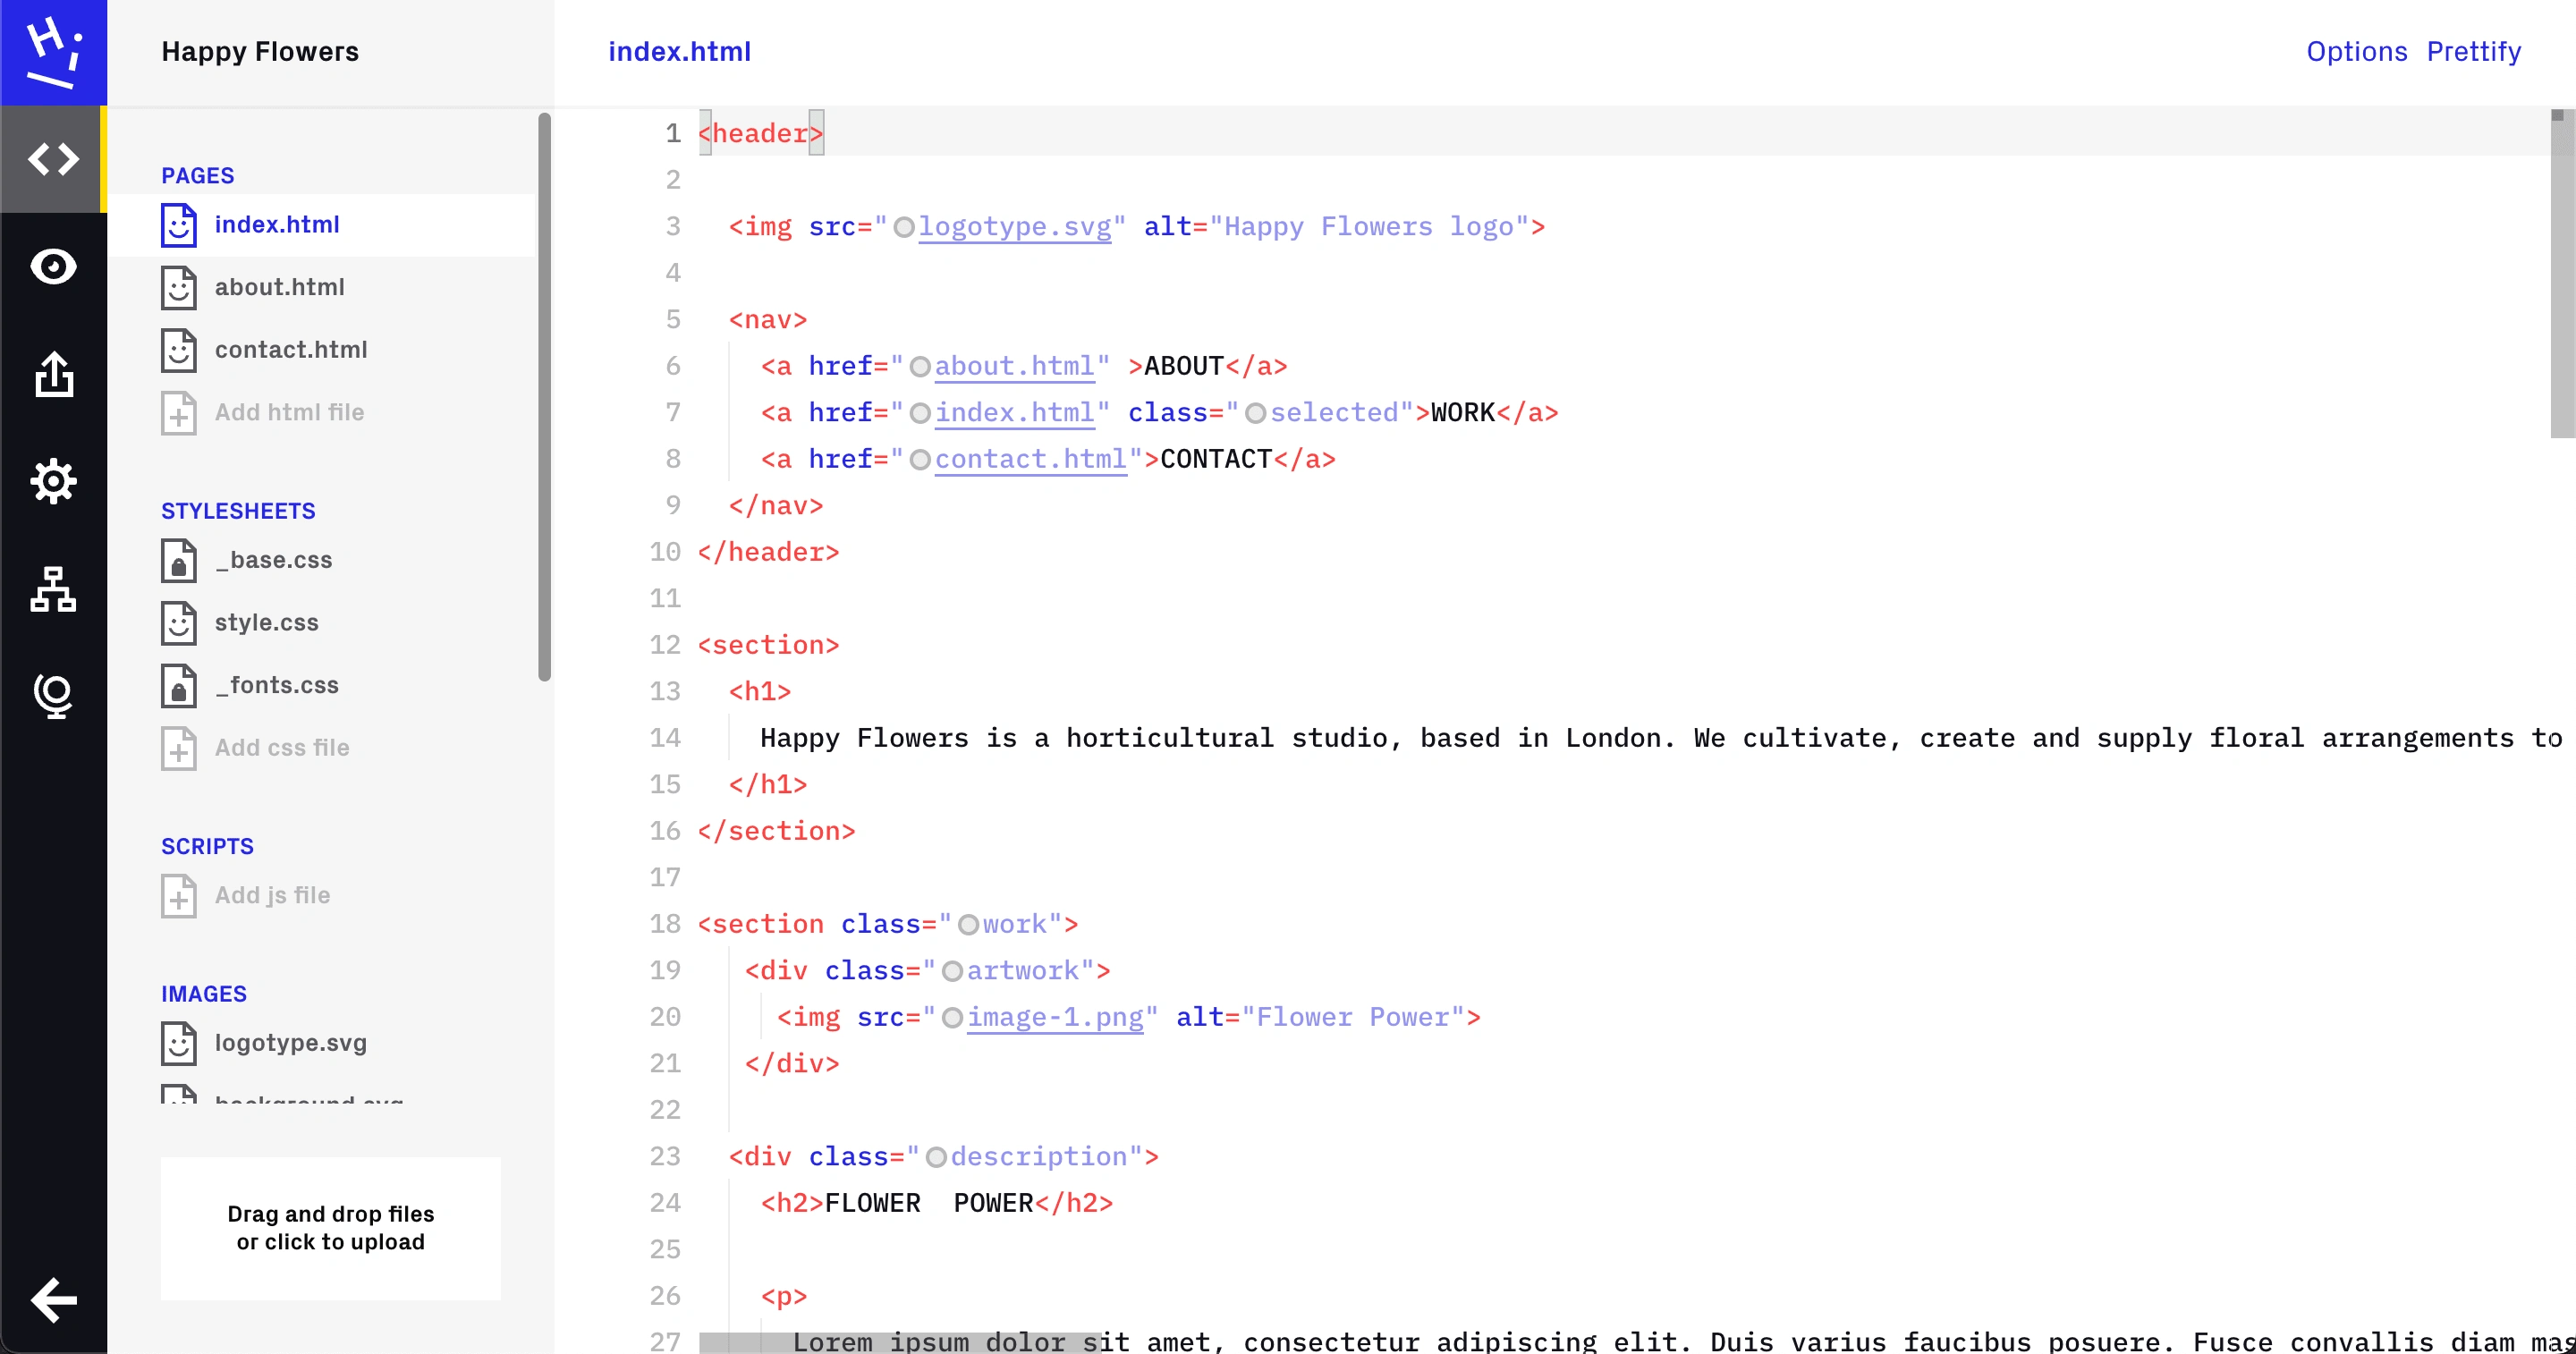This screenshot has height=1354, width=2576.
Task: Click the Prettify button top right
Action: coord(2474,49)
